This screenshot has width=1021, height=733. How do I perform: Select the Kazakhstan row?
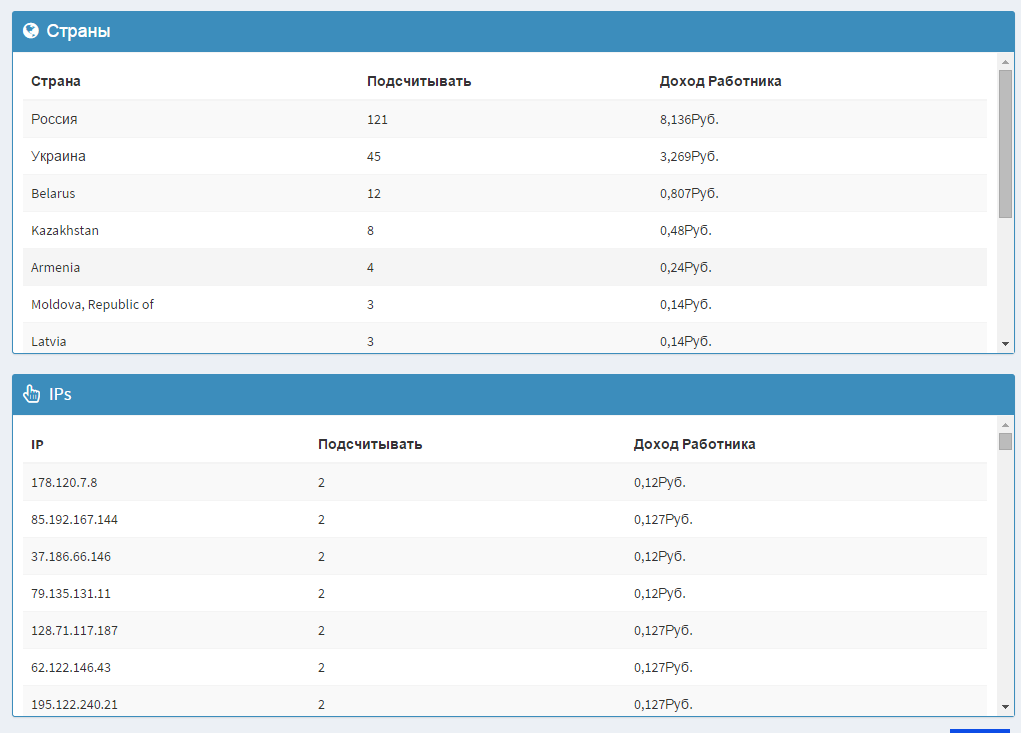coord(505,230)
